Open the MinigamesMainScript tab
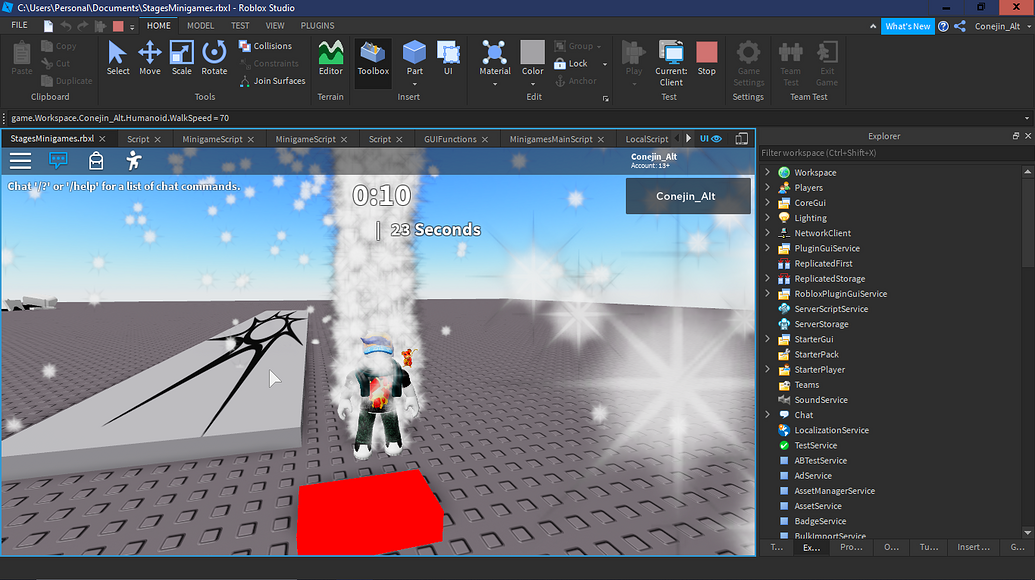This screenshot has width=1035, height=580. [551, 139]
